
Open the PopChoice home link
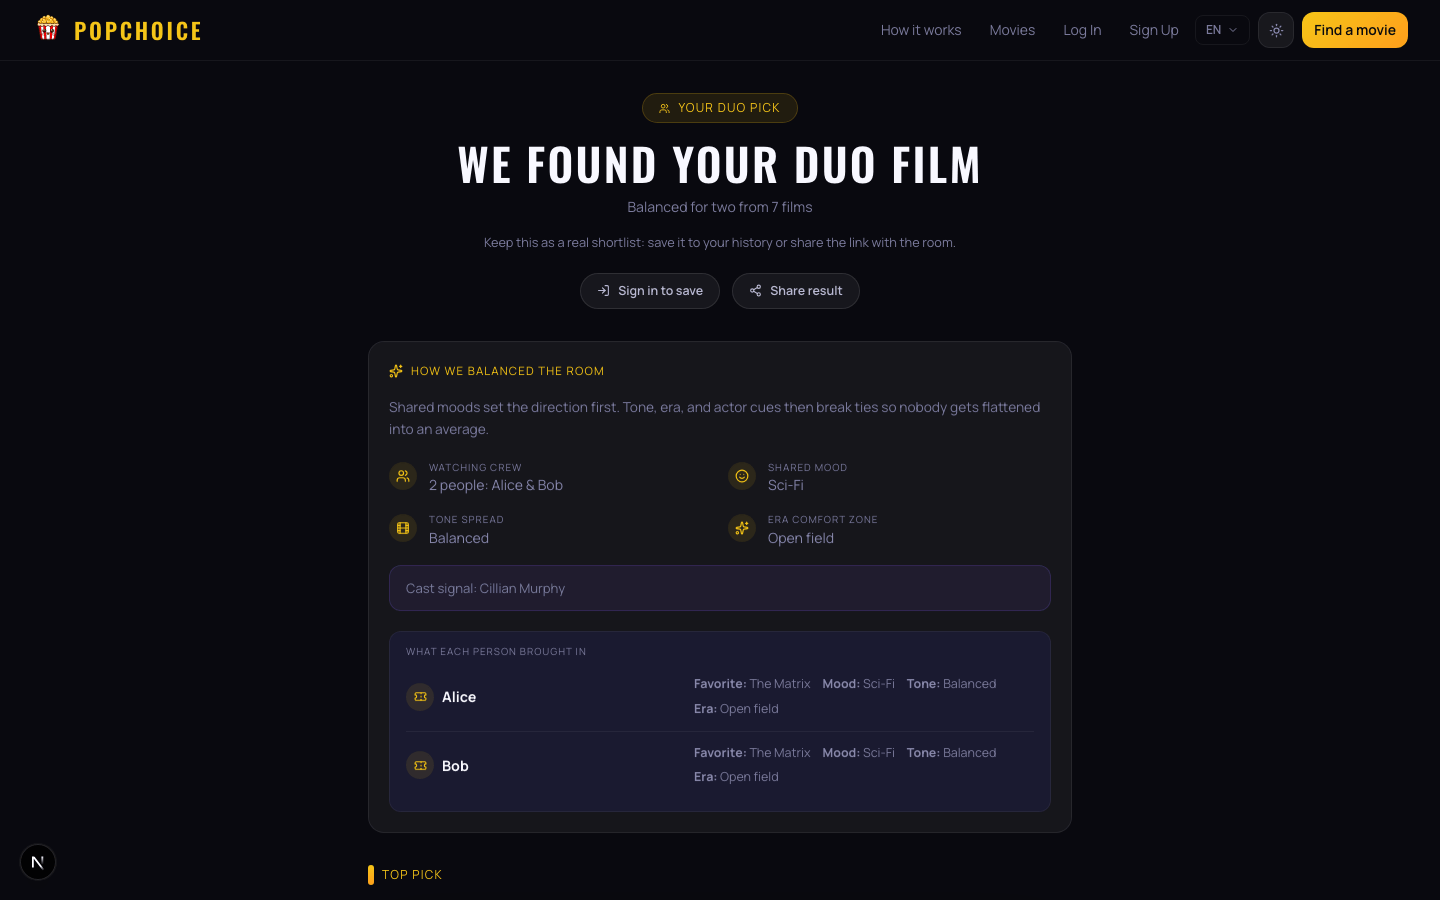pos(119,30)
